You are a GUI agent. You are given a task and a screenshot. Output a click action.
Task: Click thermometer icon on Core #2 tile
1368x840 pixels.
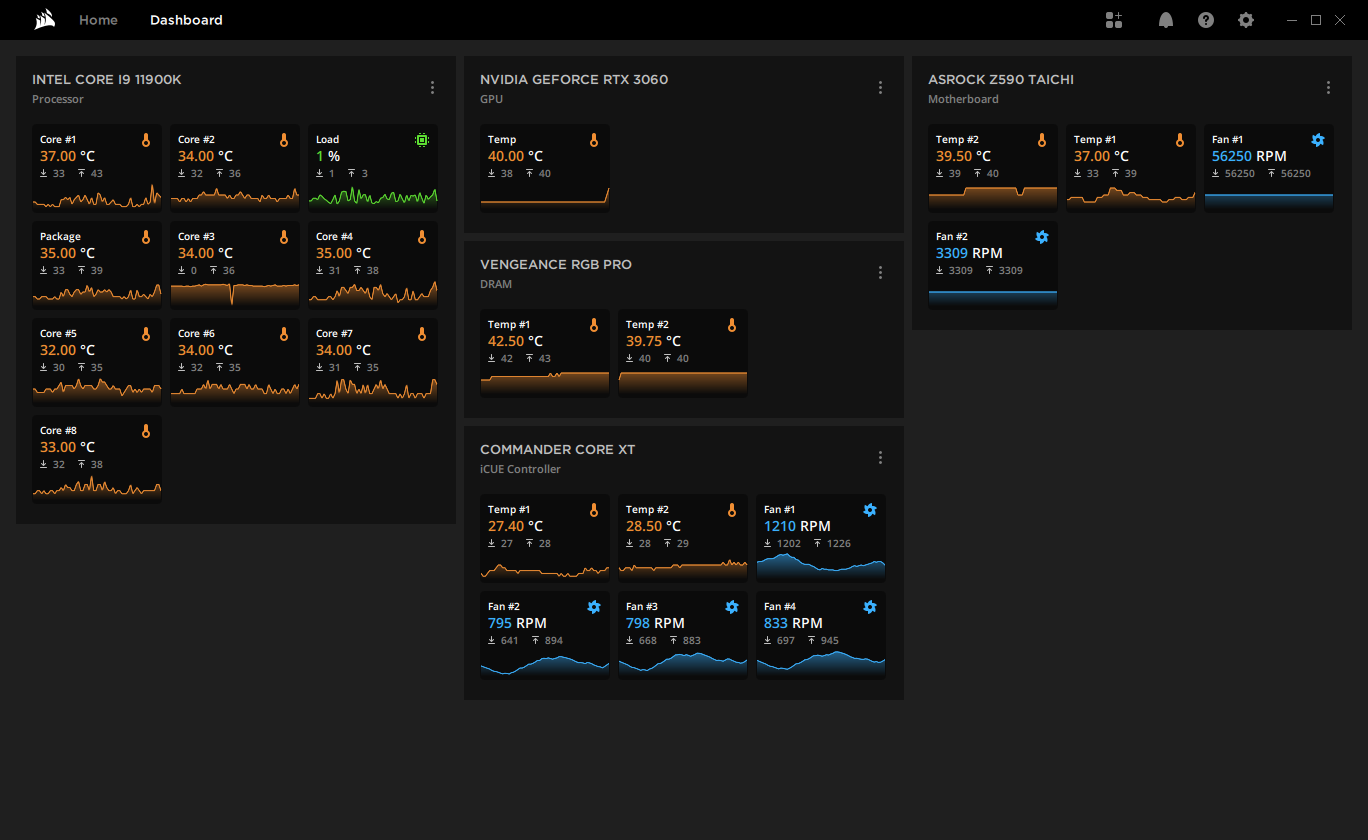[284, 140]
